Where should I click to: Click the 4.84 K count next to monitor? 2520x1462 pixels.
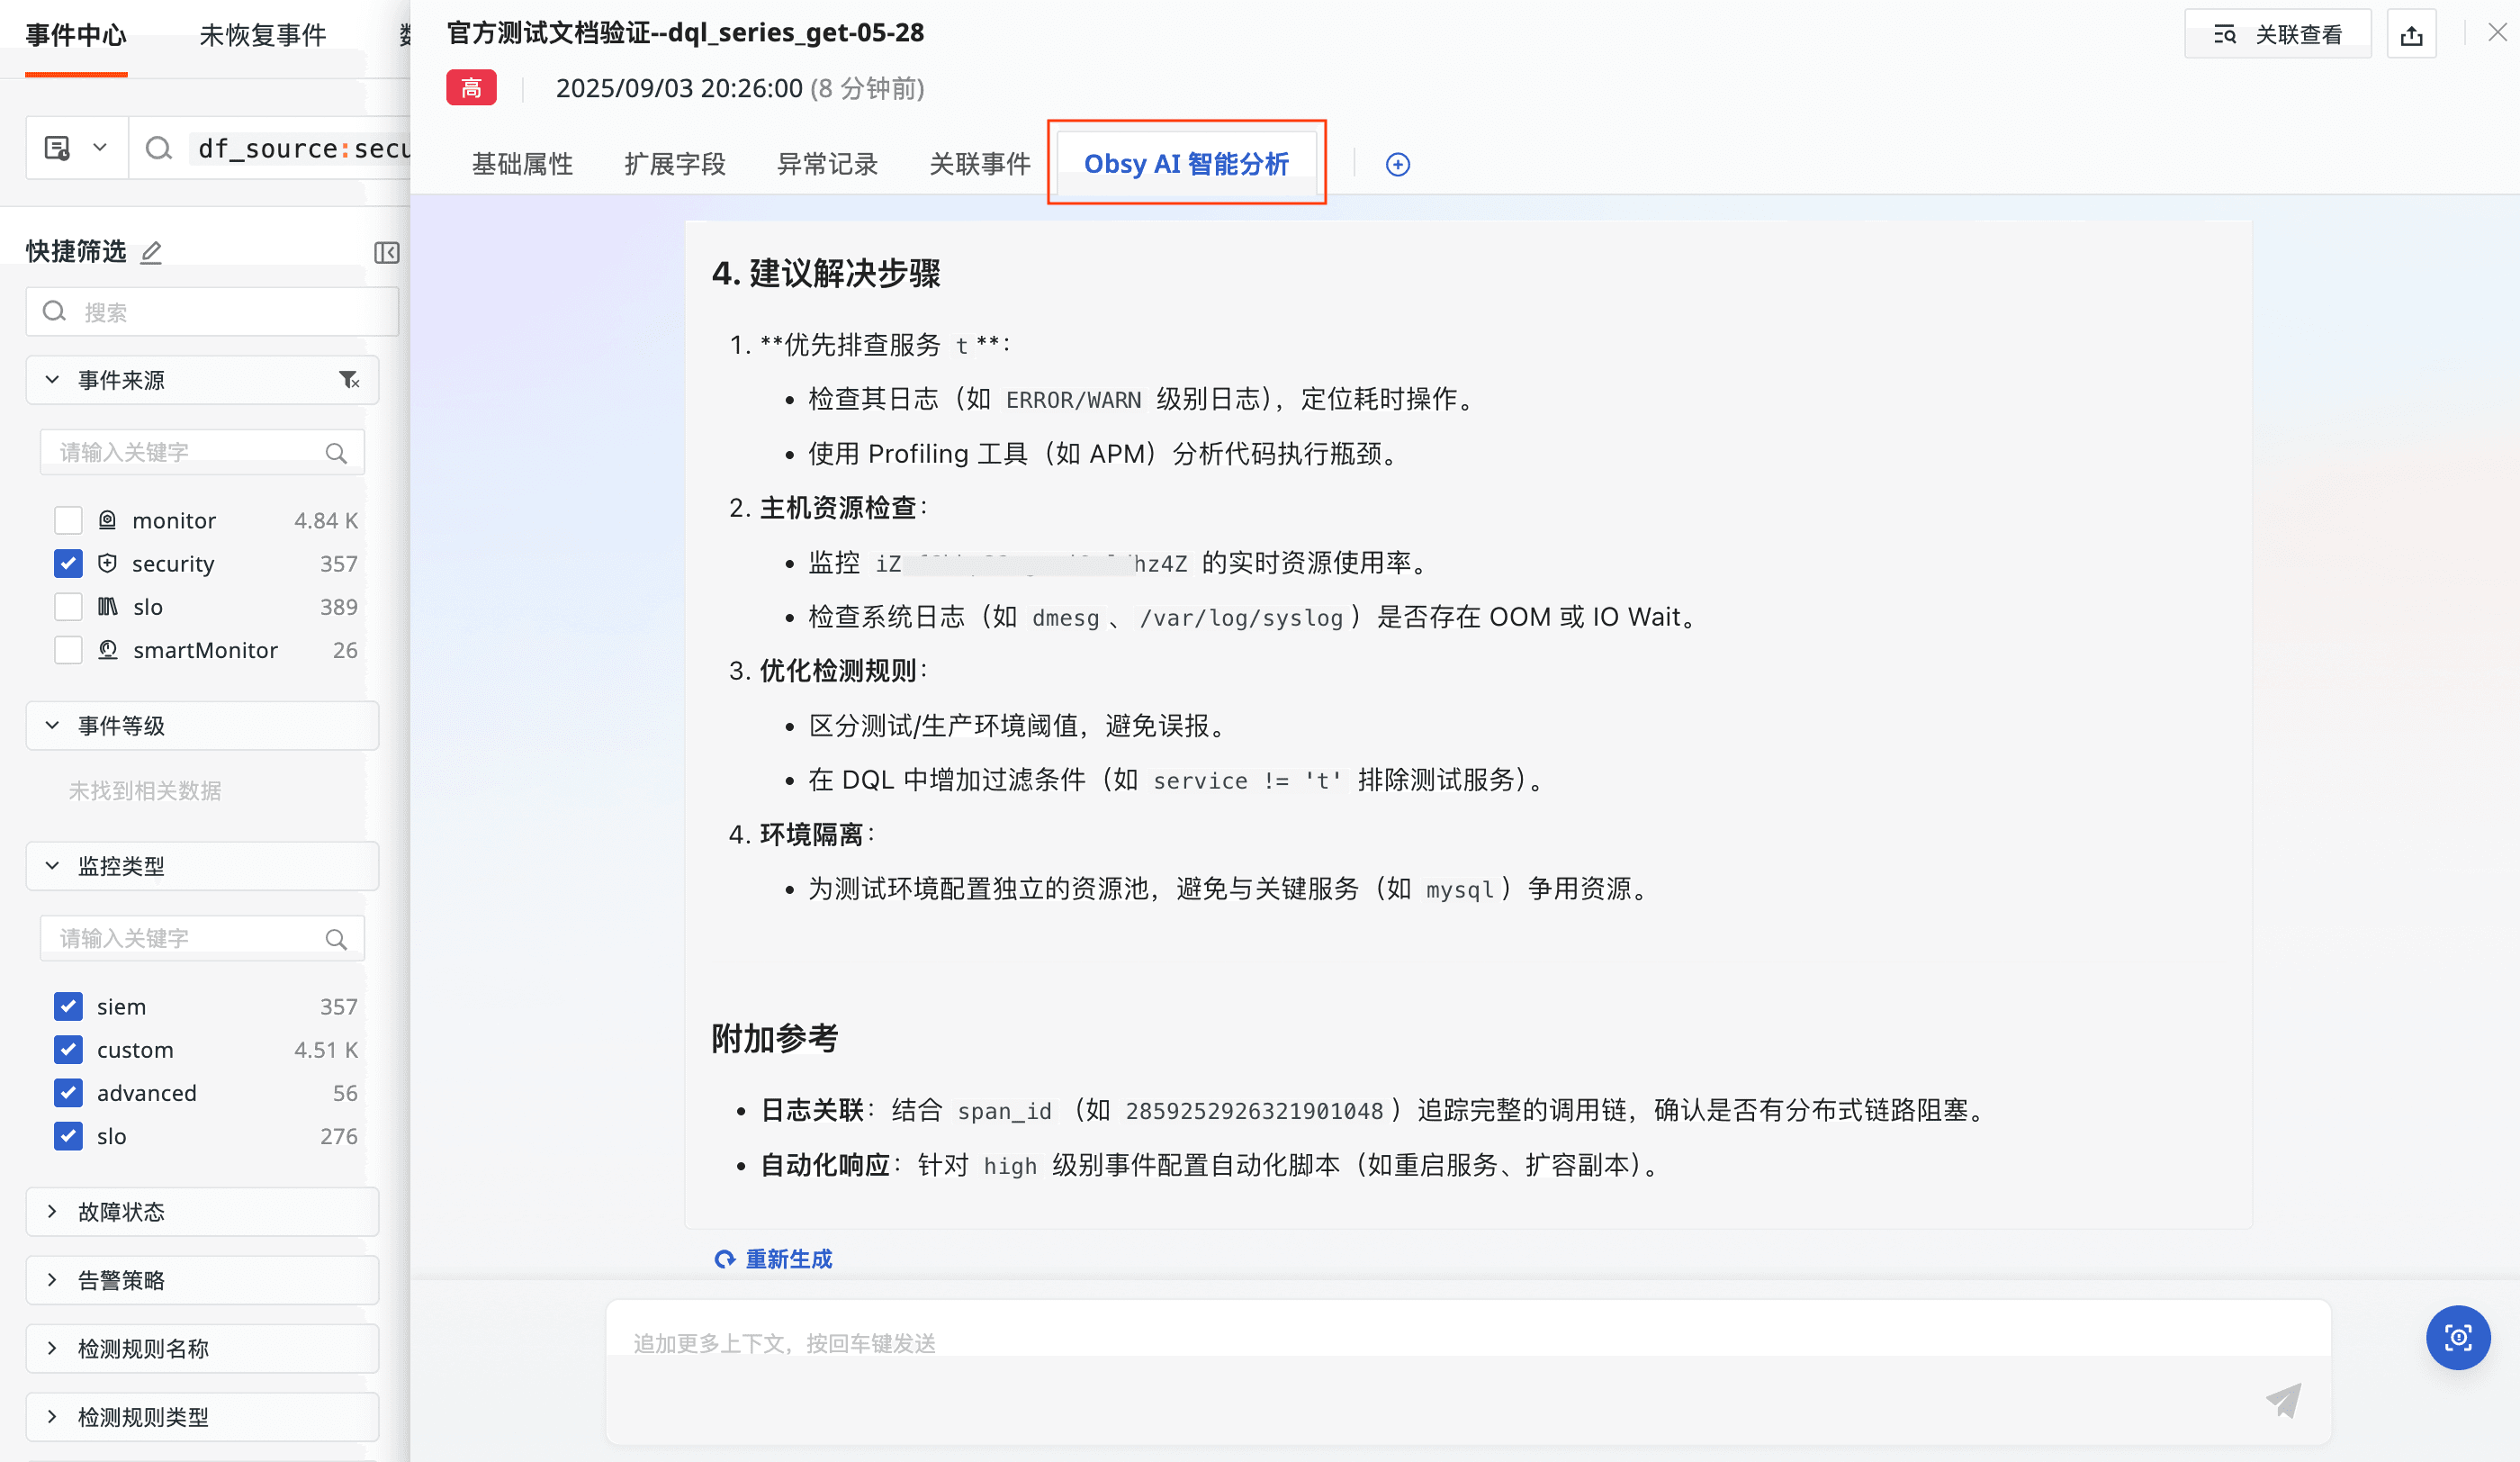325,521
